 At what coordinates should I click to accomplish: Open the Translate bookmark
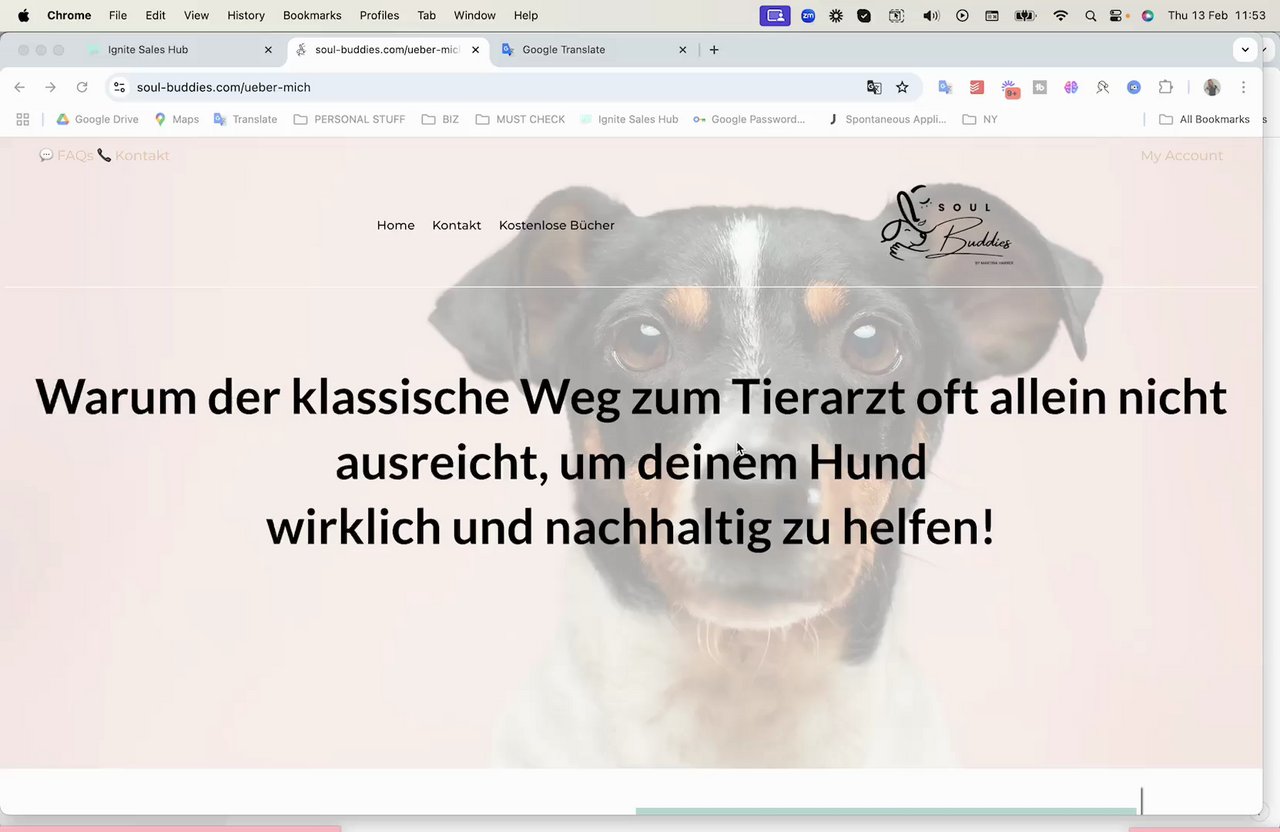point(245,119)
